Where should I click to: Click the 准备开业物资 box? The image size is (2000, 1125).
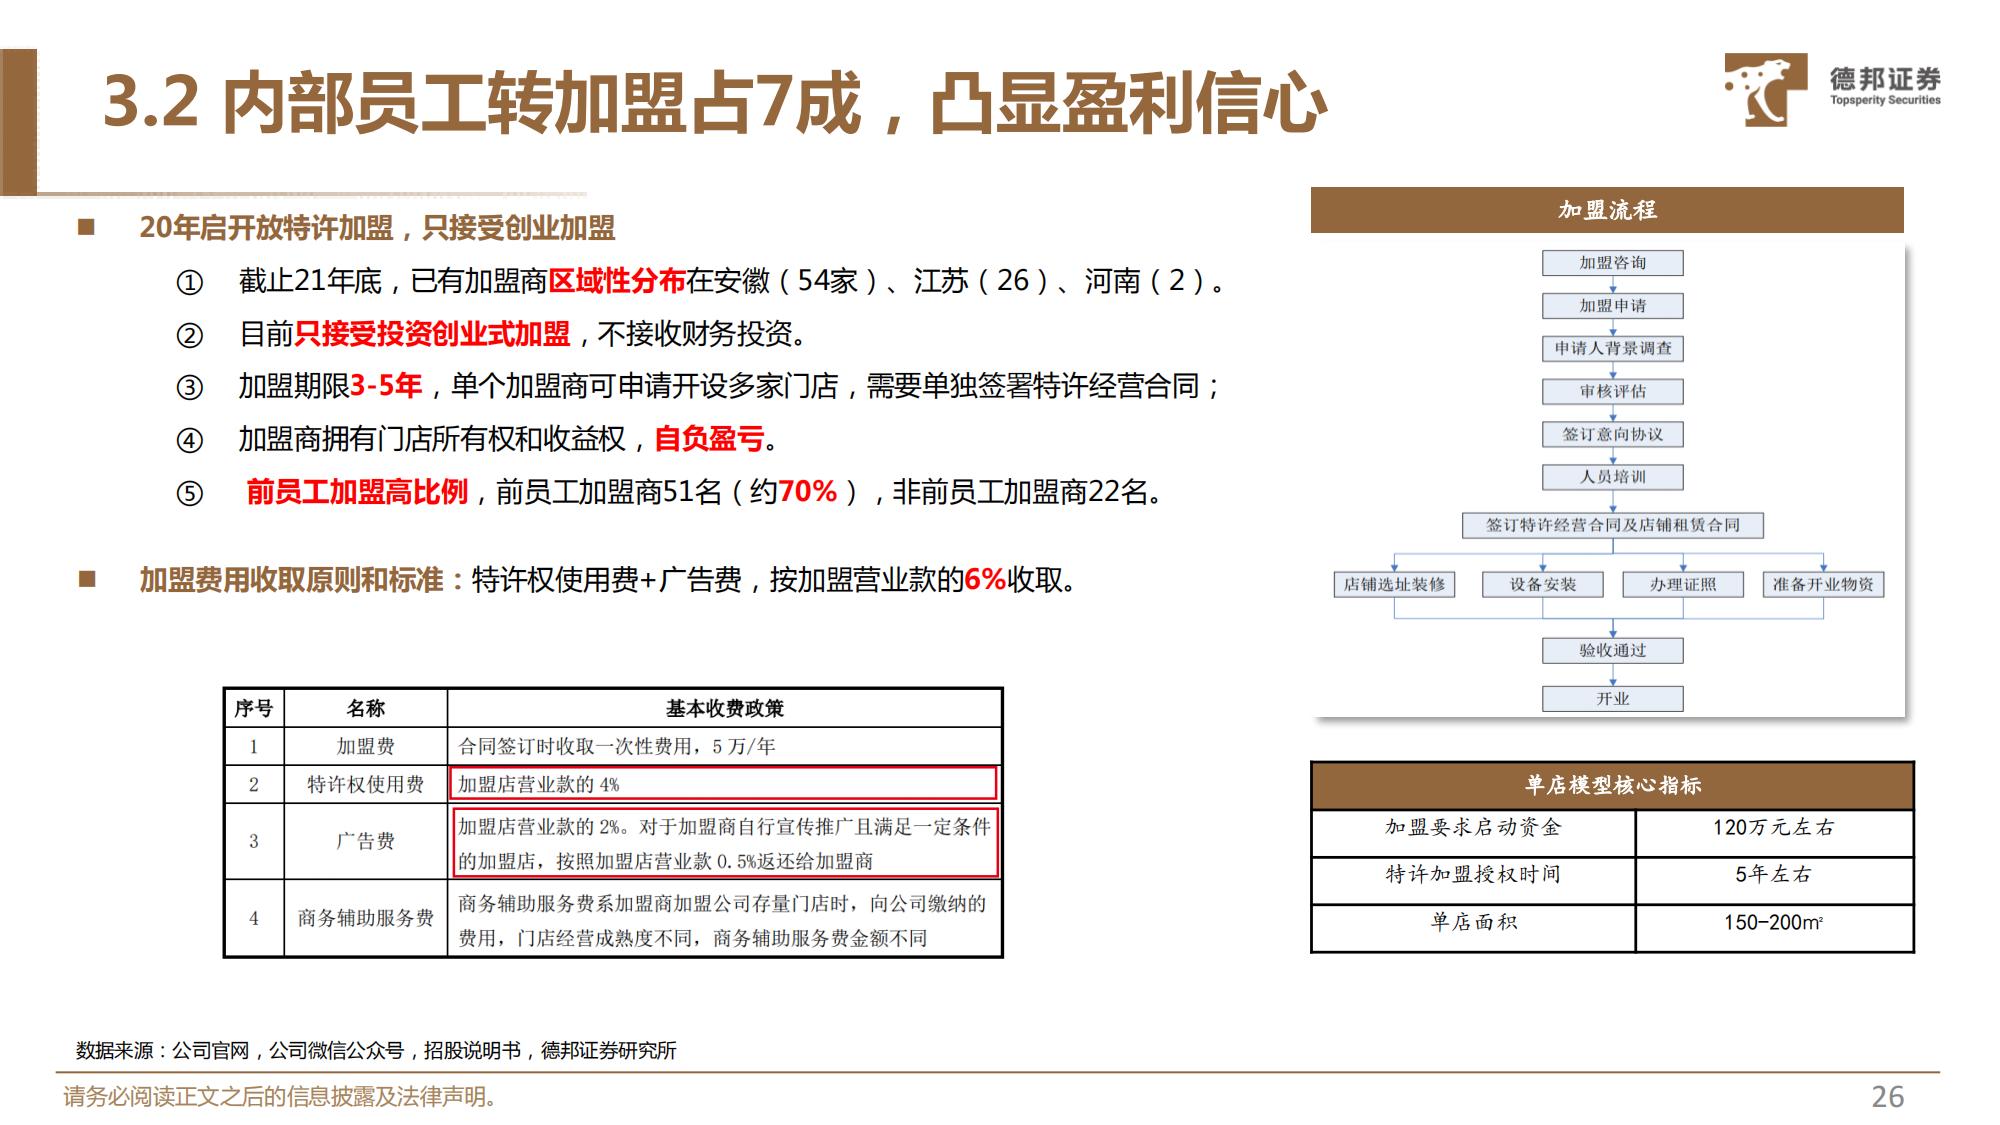point(1823,584)
